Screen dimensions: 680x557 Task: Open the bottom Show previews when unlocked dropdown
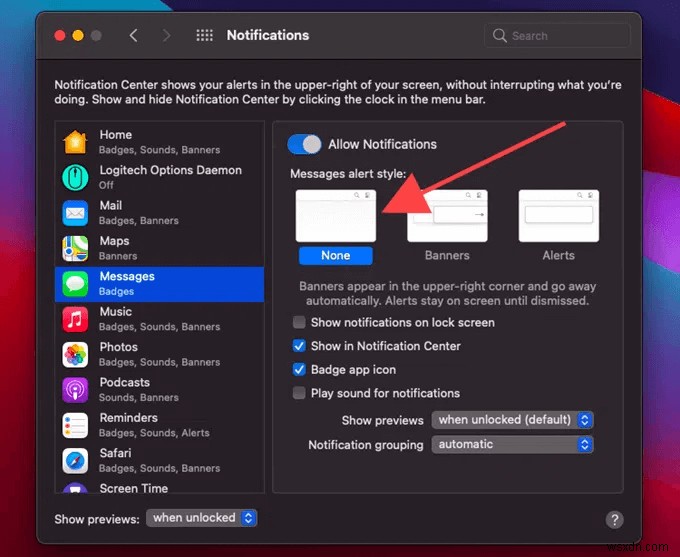pyautogui.click(x=202, y=518)
